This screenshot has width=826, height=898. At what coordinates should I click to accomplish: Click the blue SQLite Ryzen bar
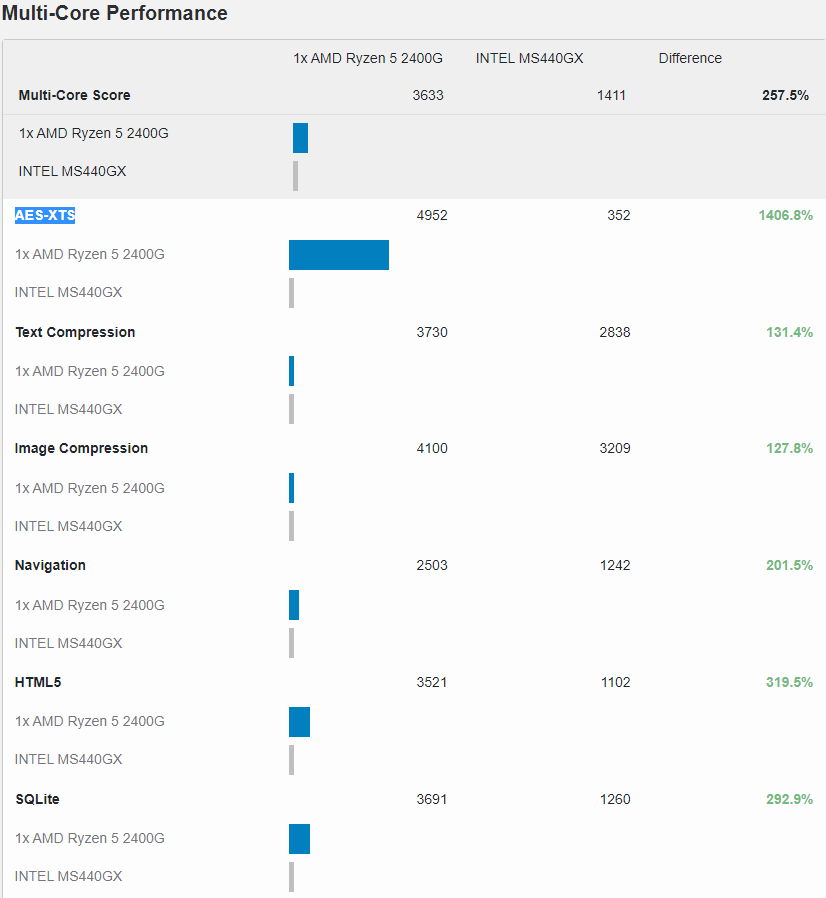[299, 838]
